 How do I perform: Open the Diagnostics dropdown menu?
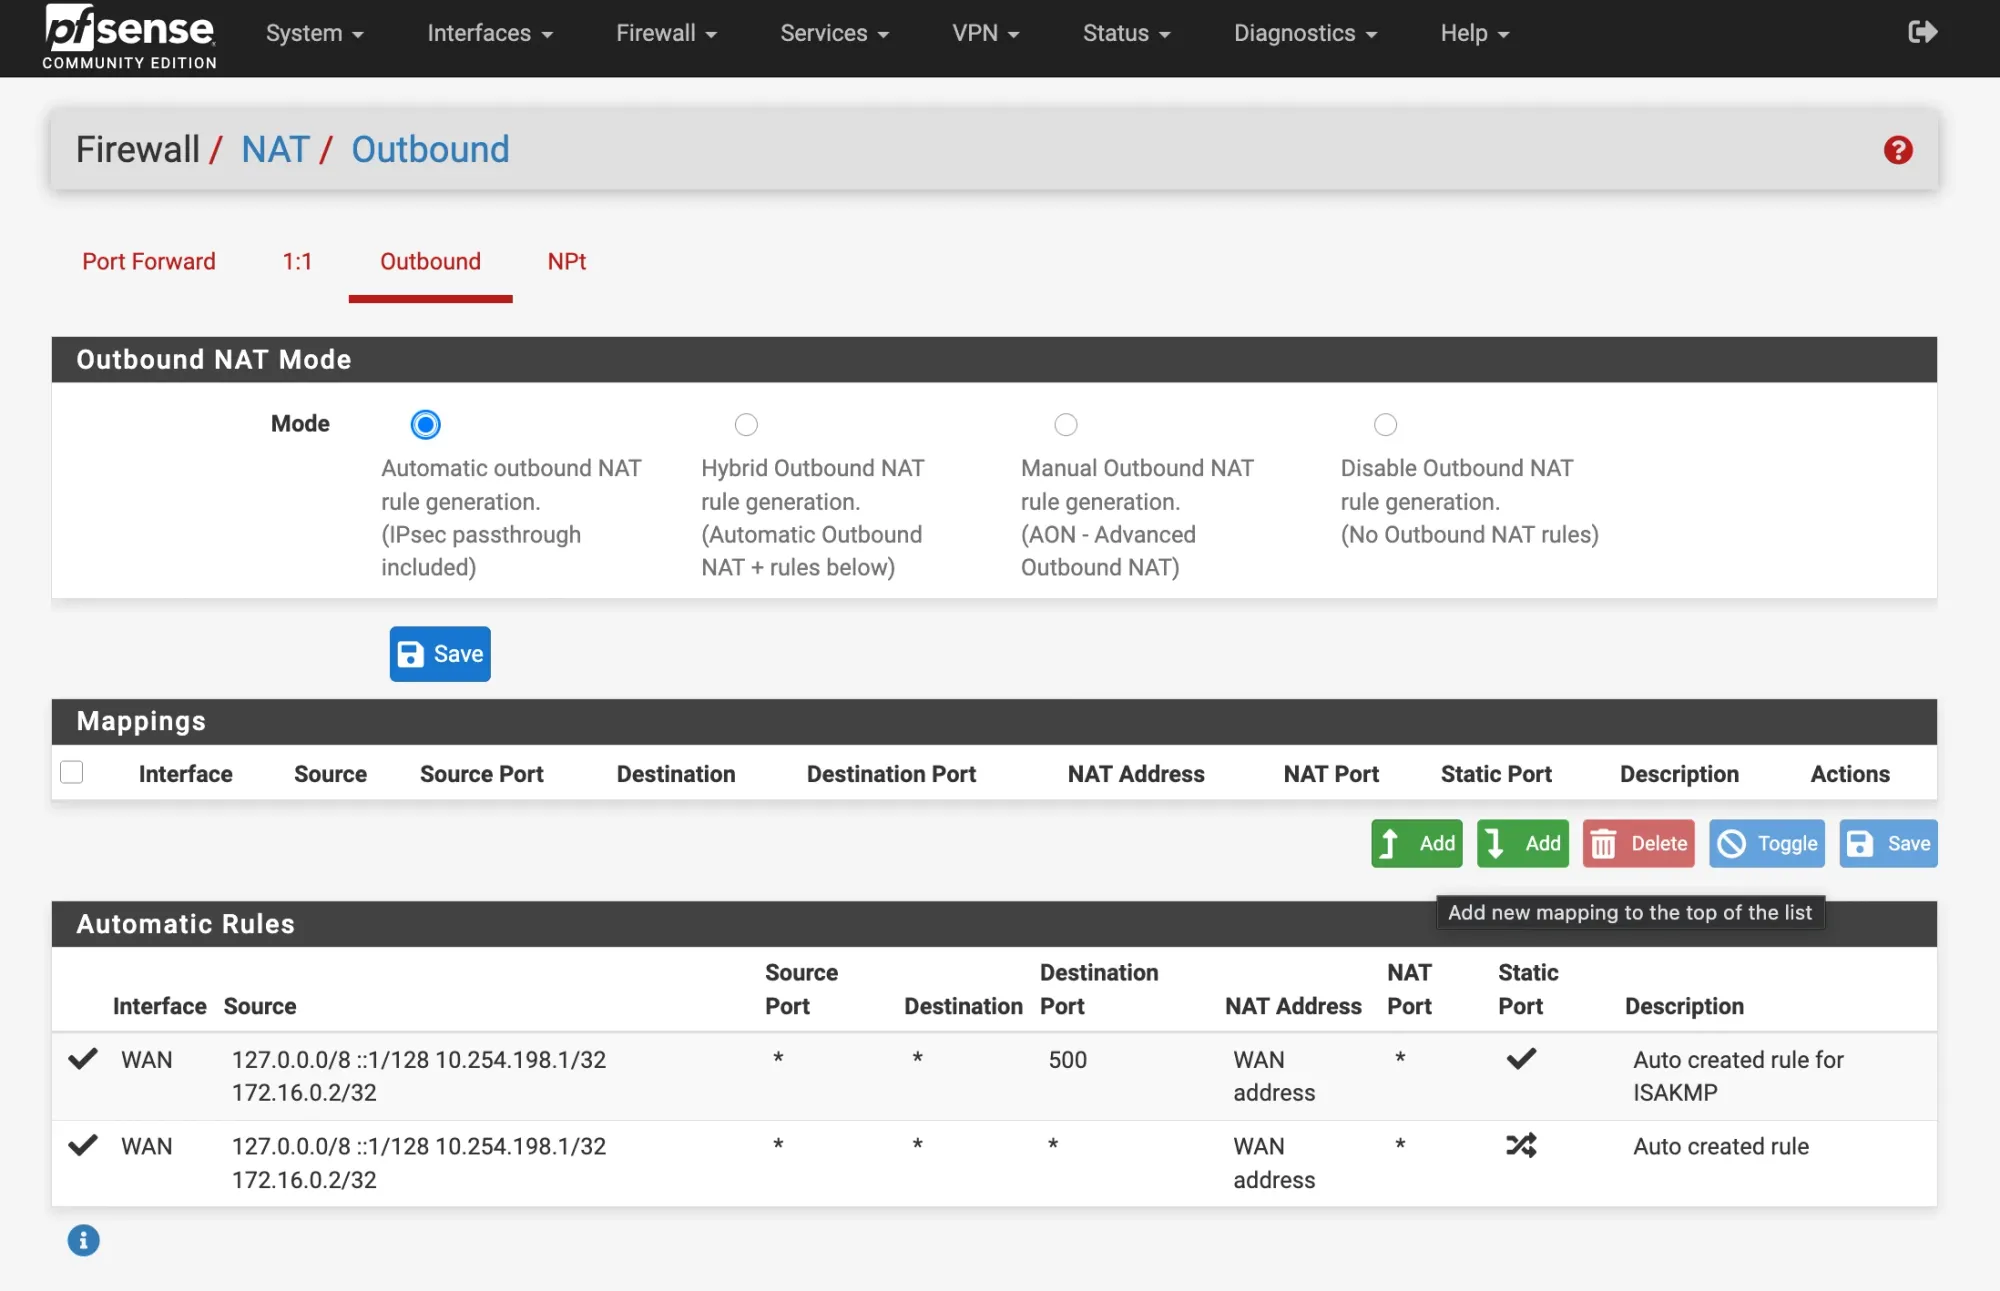pyautogui.click(x=1305, y=33)
